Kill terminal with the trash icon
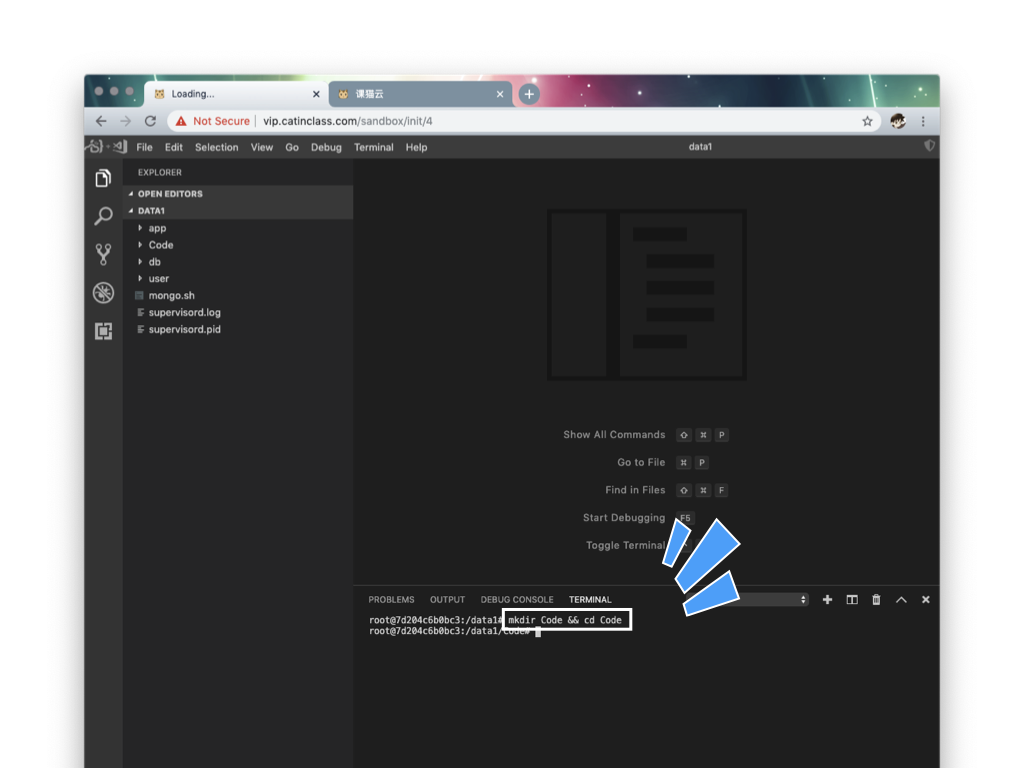The height and width of the screenshot is (768, 1024). tap(877, 600)
